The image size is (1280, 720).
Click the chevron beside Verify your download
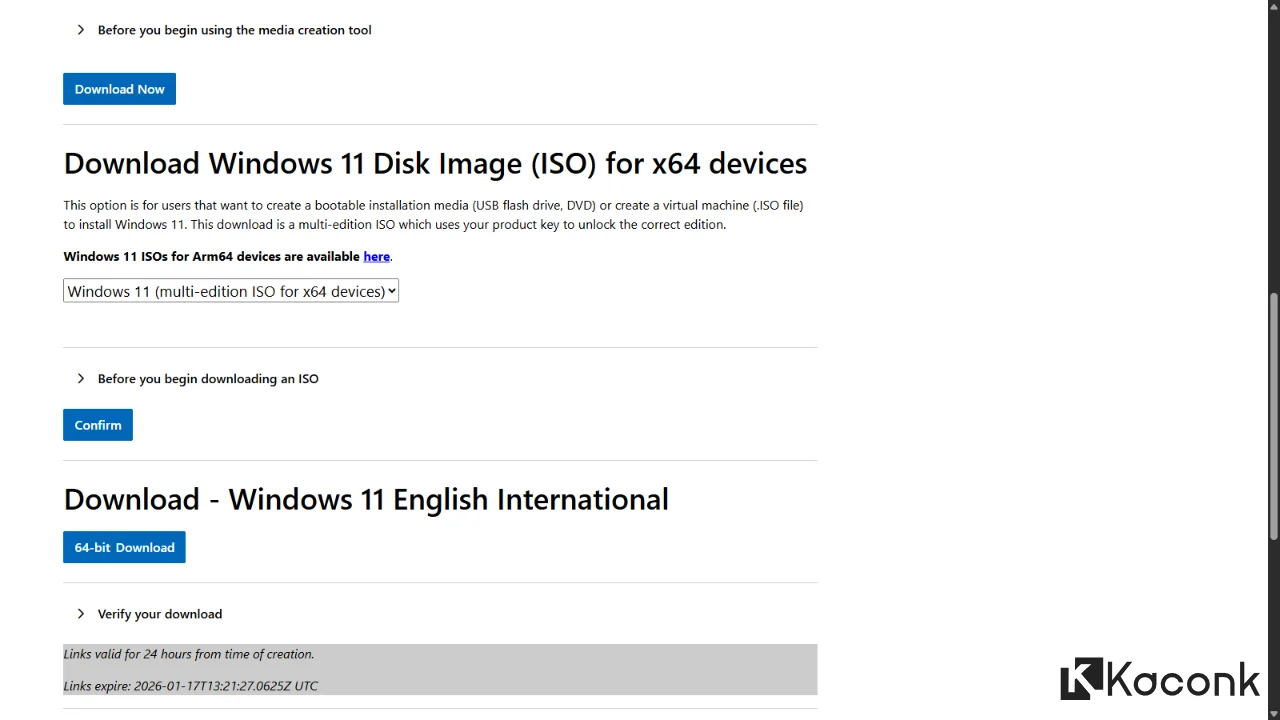coord(81,613)
